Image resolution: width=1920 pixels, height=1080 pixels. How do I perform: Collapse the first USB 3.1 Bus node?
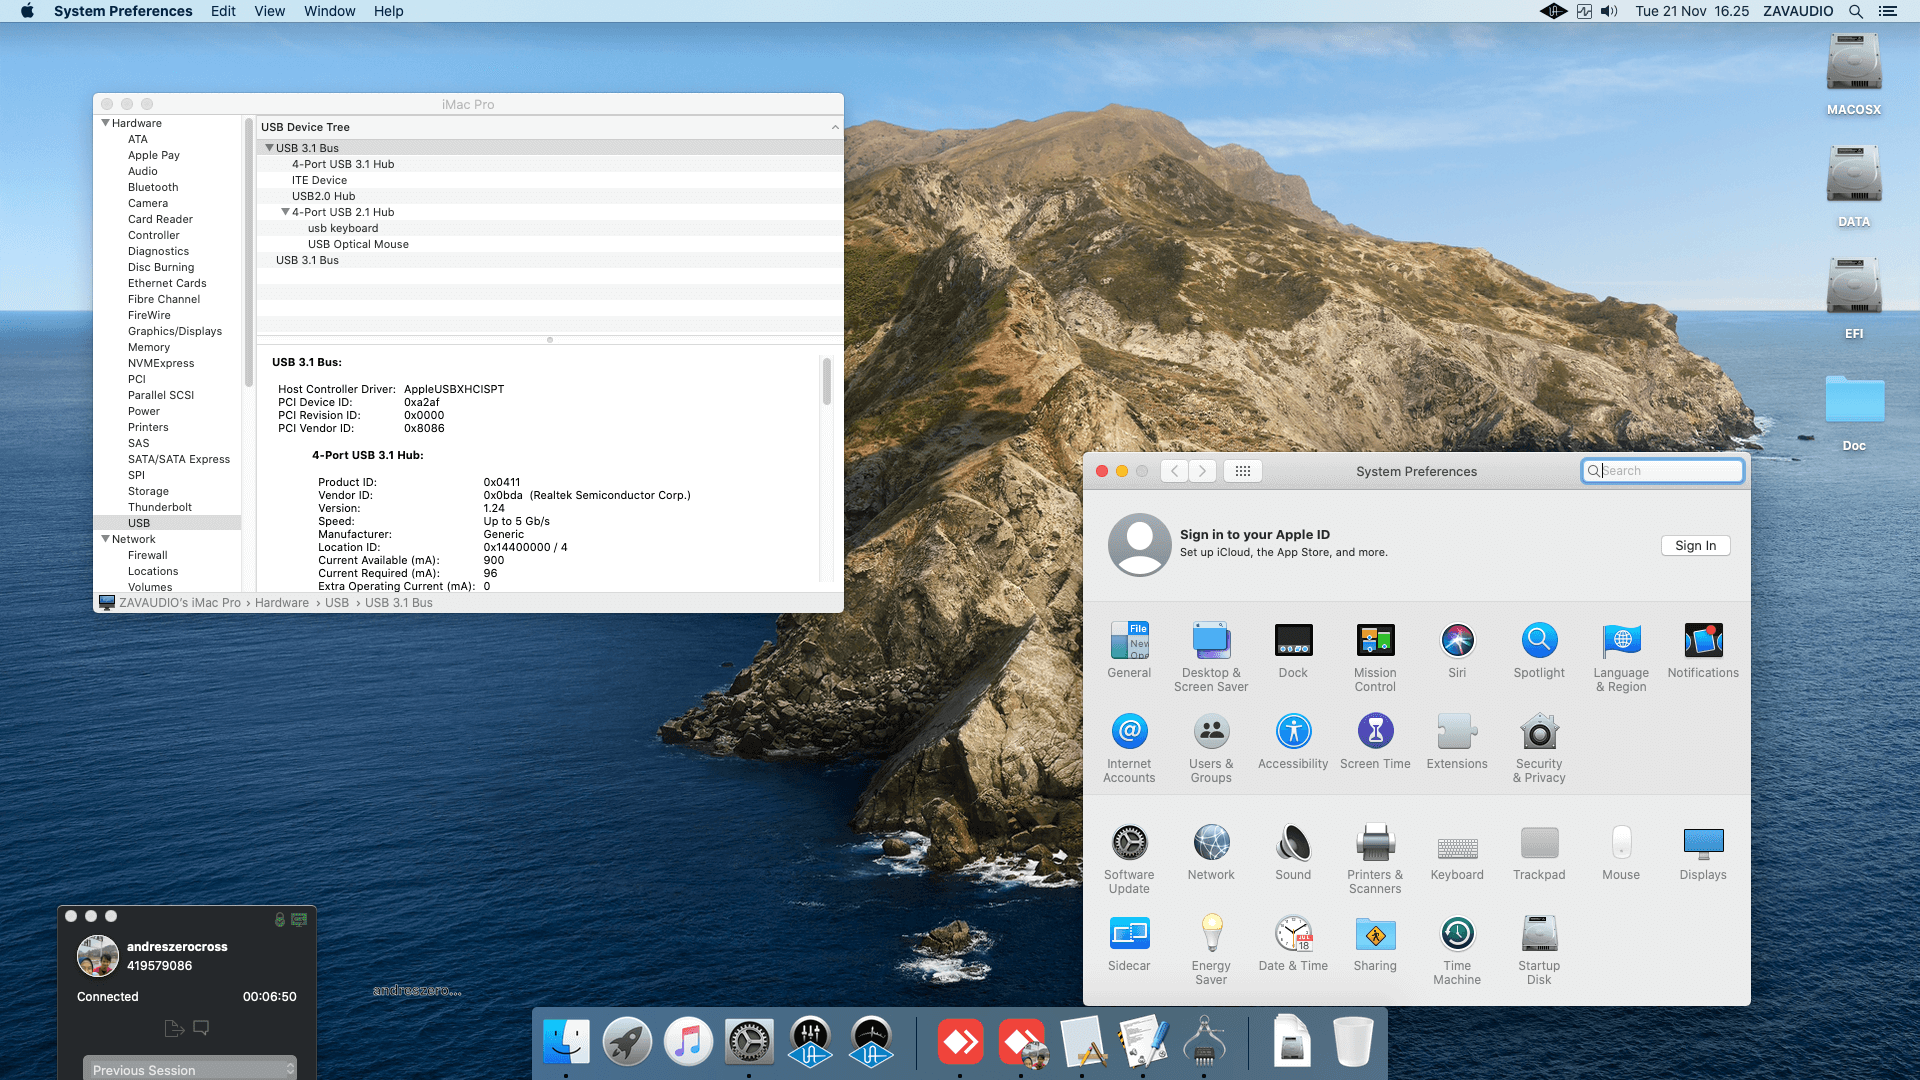pos(269,148)
